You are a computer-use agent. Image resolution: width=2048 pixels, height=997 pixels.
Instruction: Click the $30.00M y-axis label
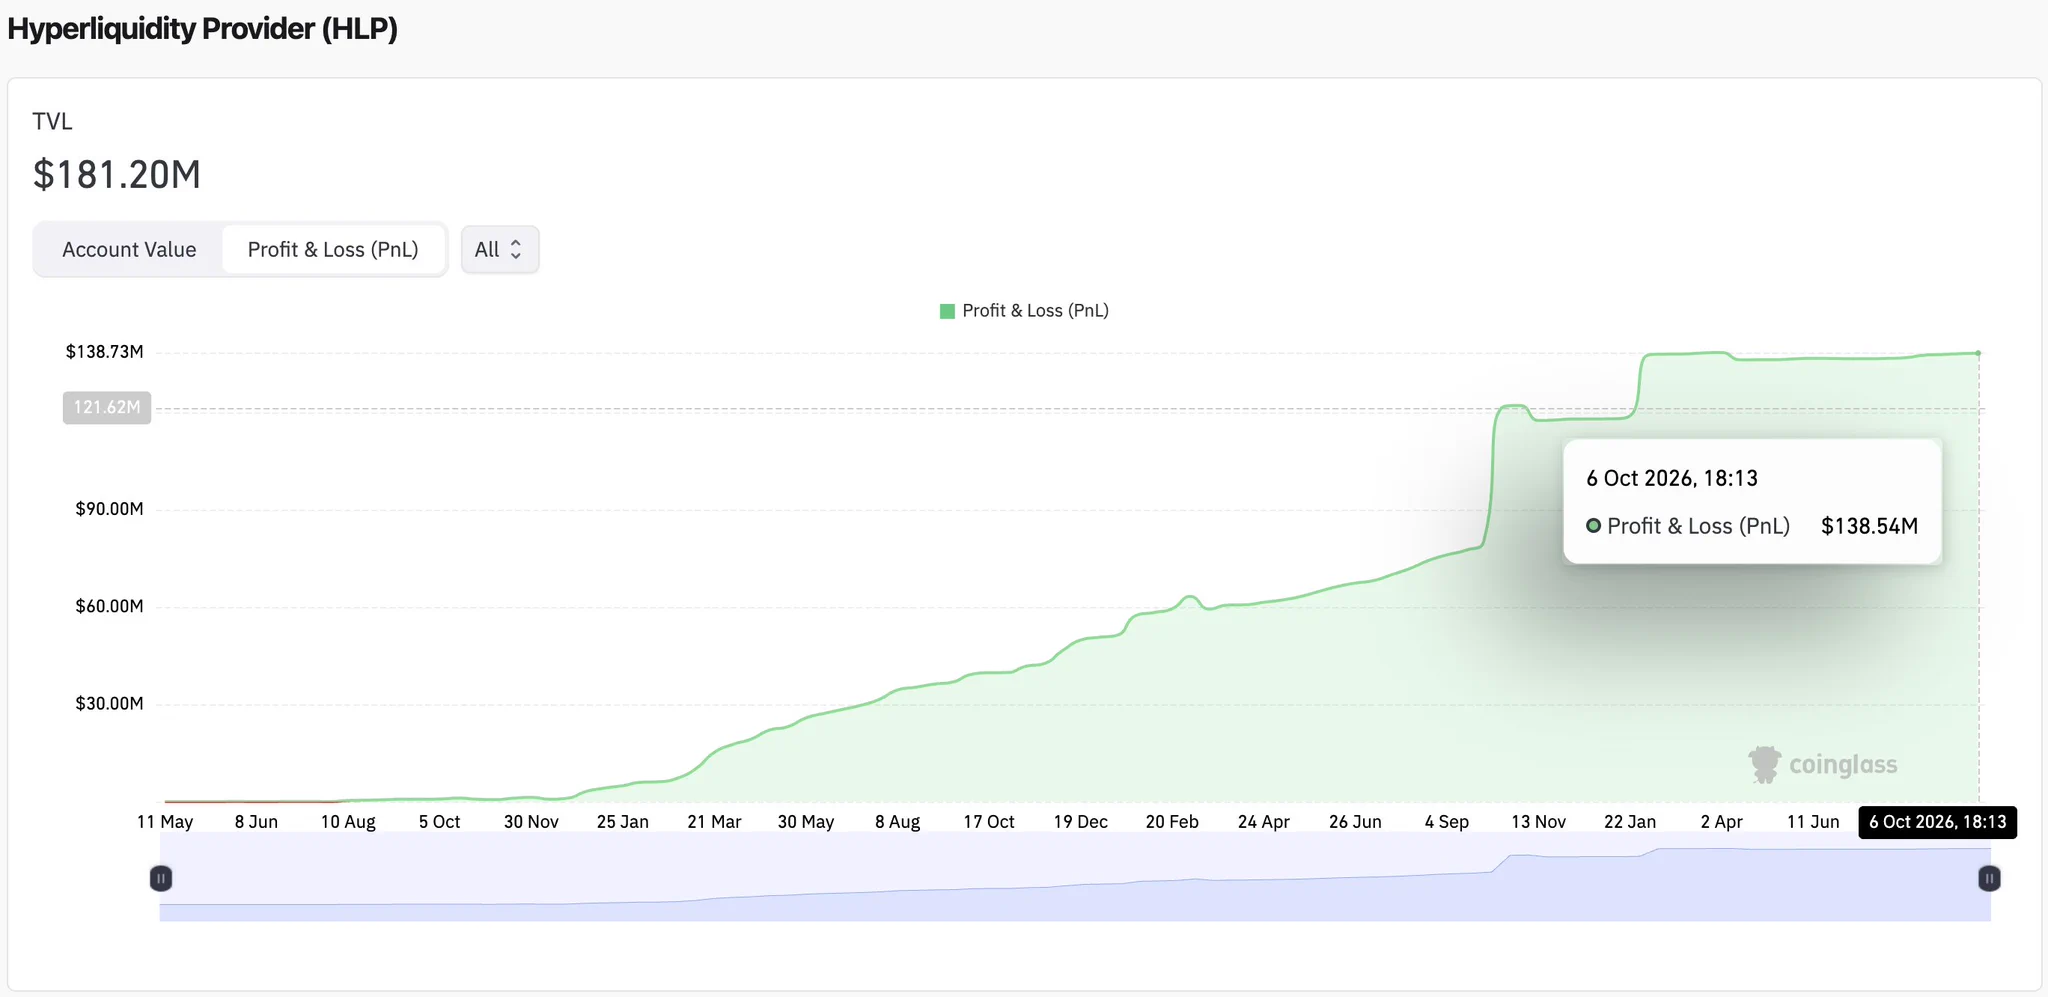[x=109, y=704]
